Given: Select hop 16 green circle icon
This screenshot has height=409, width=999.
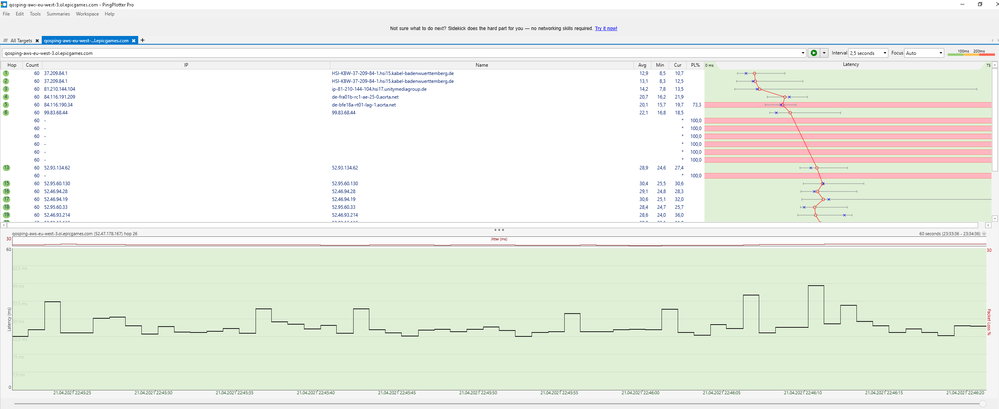Looking at the screenshot, I should point(6,191).
